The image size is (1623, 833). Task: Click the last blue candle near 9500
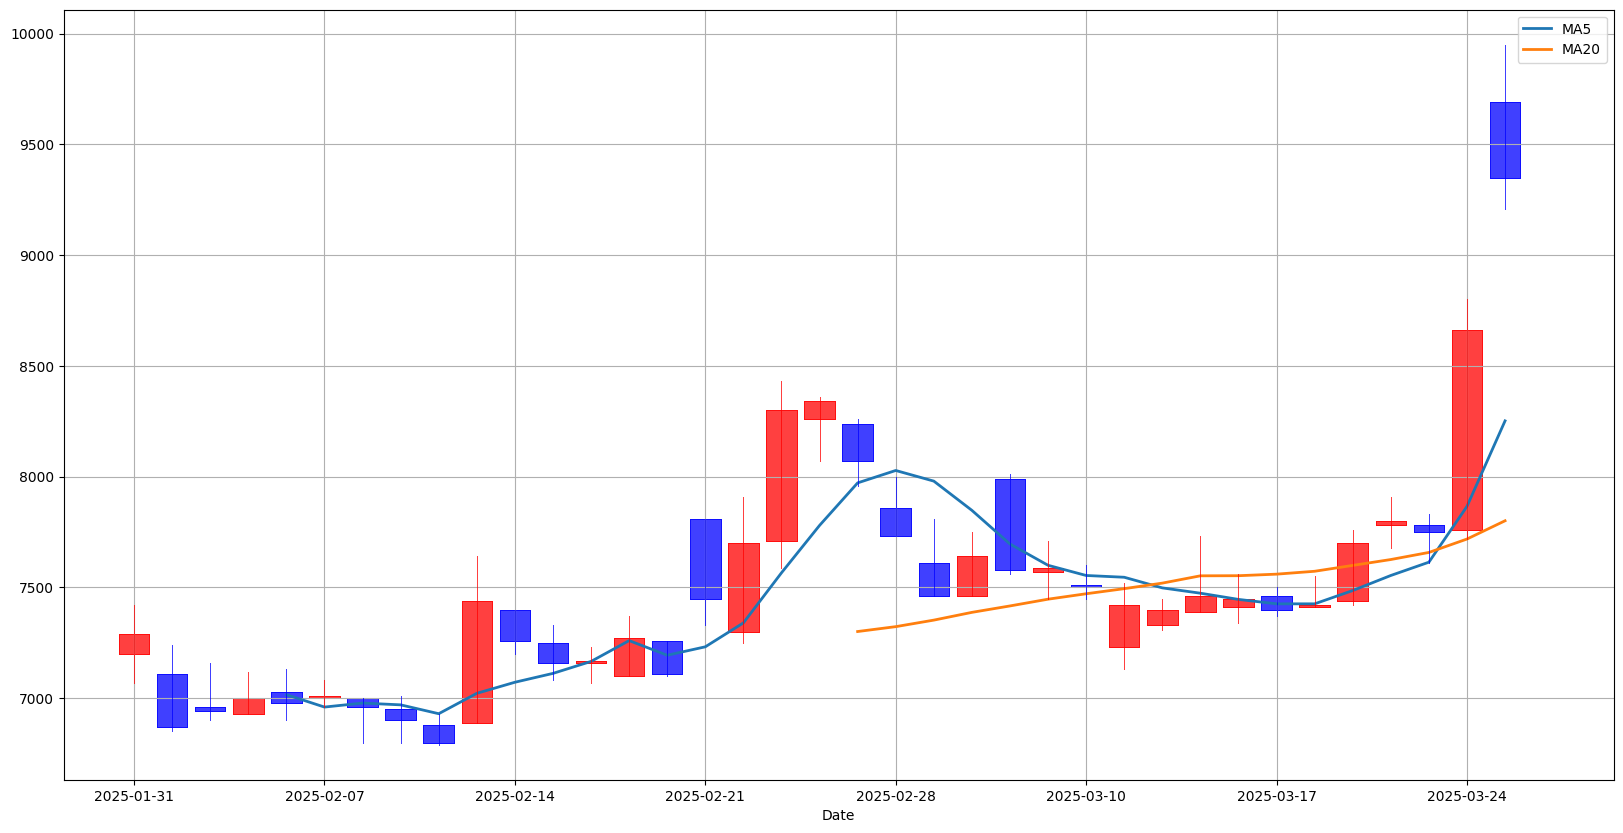(1505, 140)
